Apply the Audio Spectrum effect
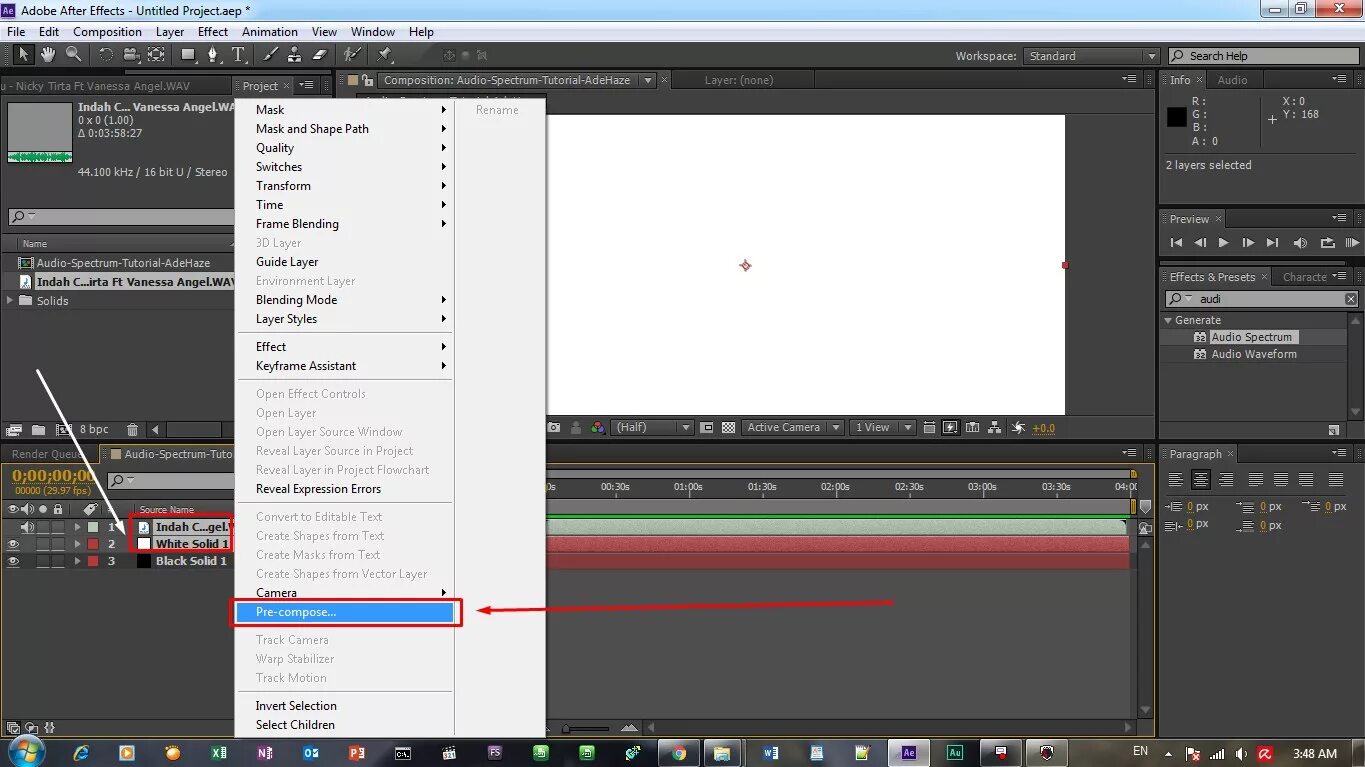 coord(1251,337)
